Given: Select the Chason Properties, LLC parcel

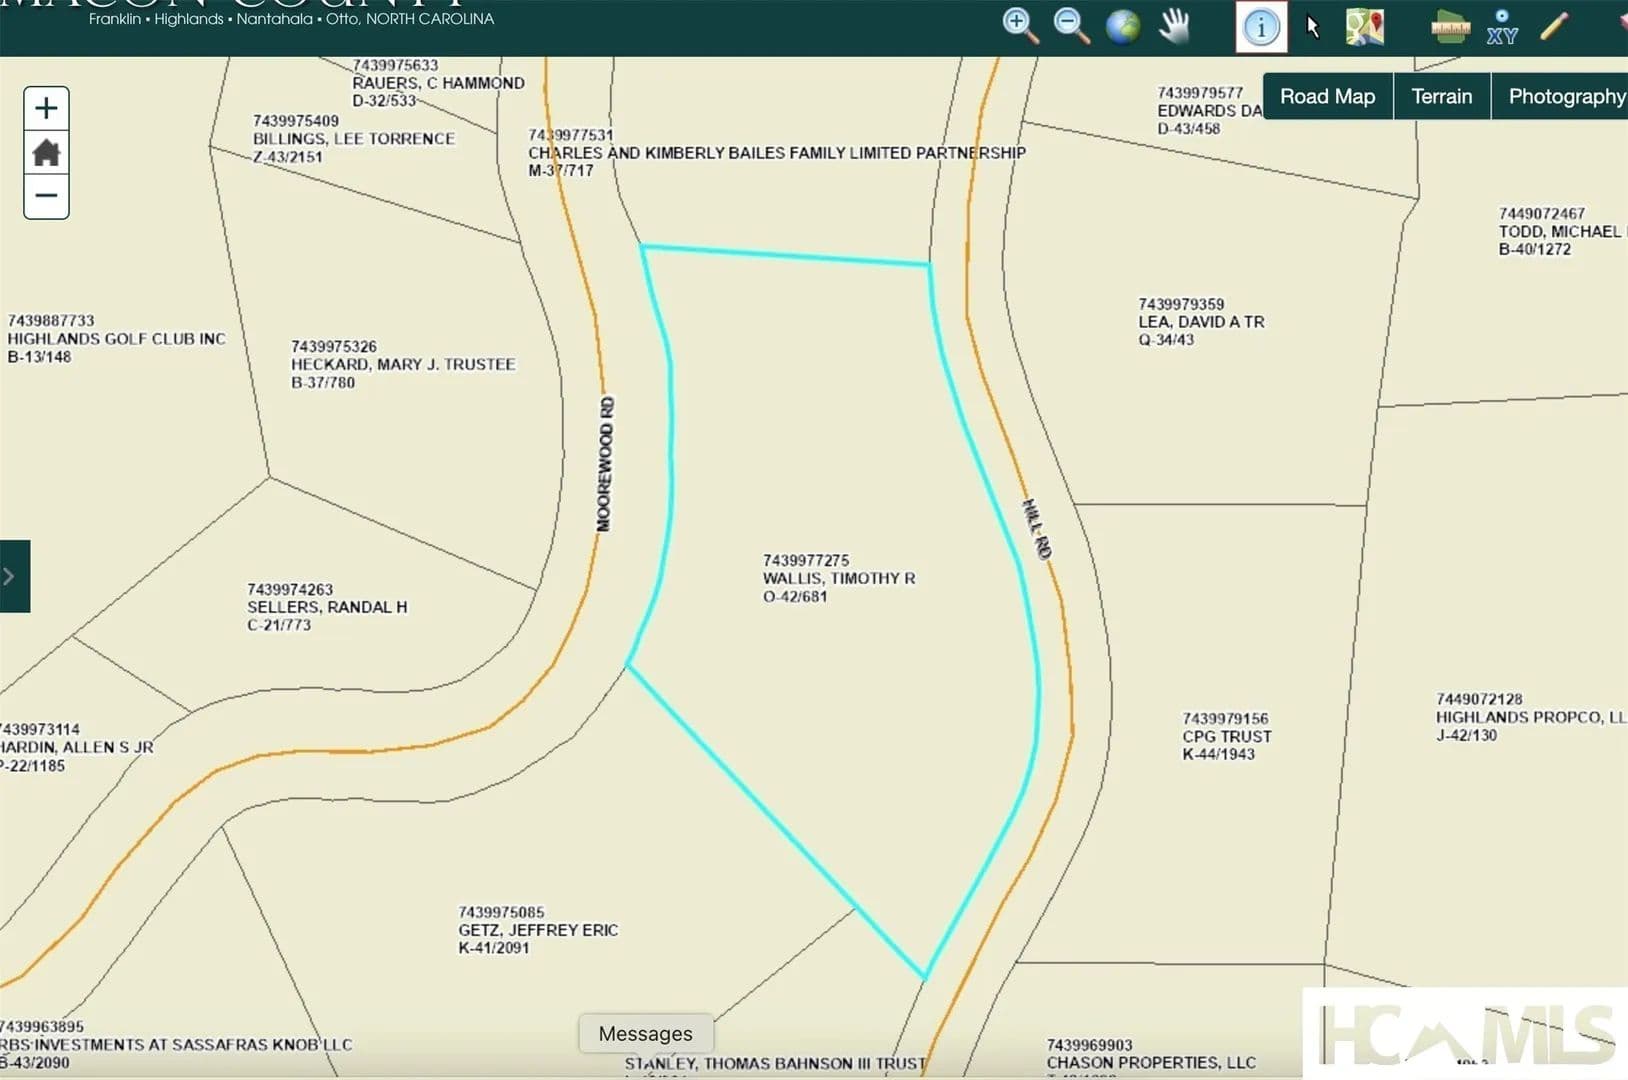Looking at the screenshot, I should [1150, 1058].
